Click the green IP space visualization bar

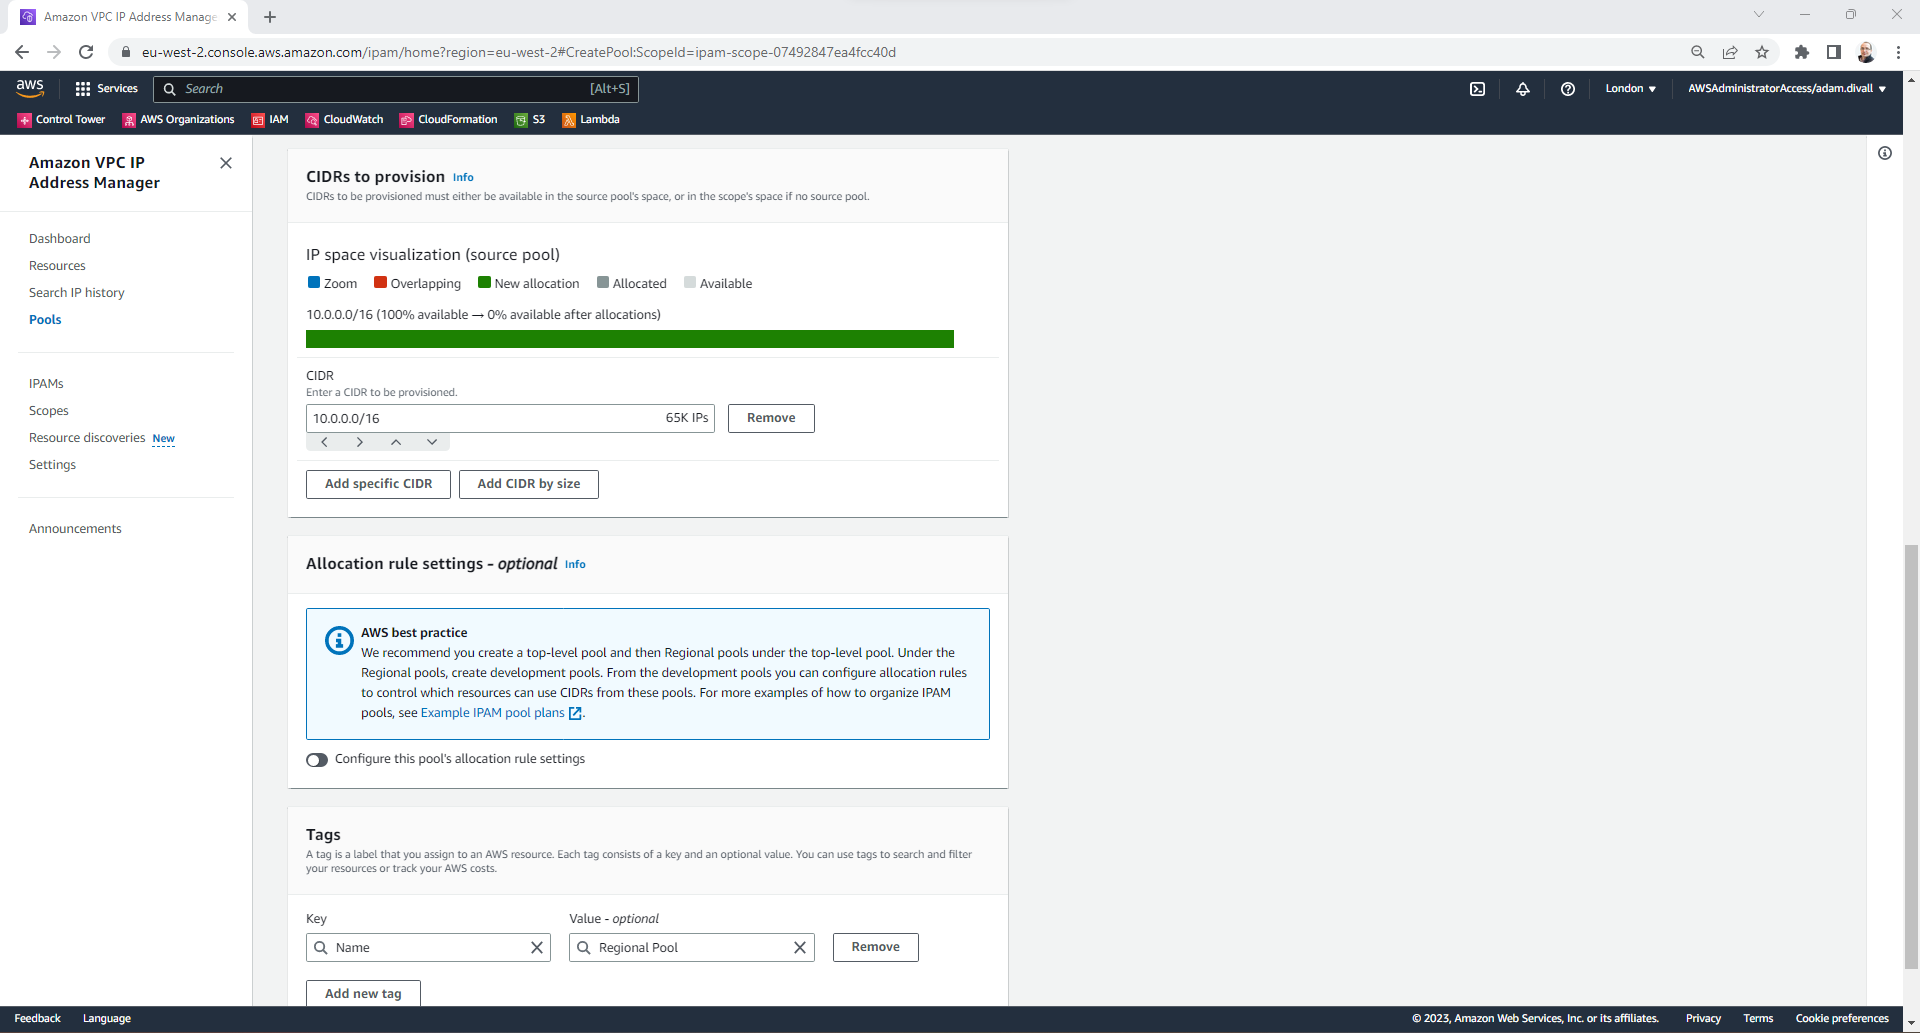click(x=630, y=339)
